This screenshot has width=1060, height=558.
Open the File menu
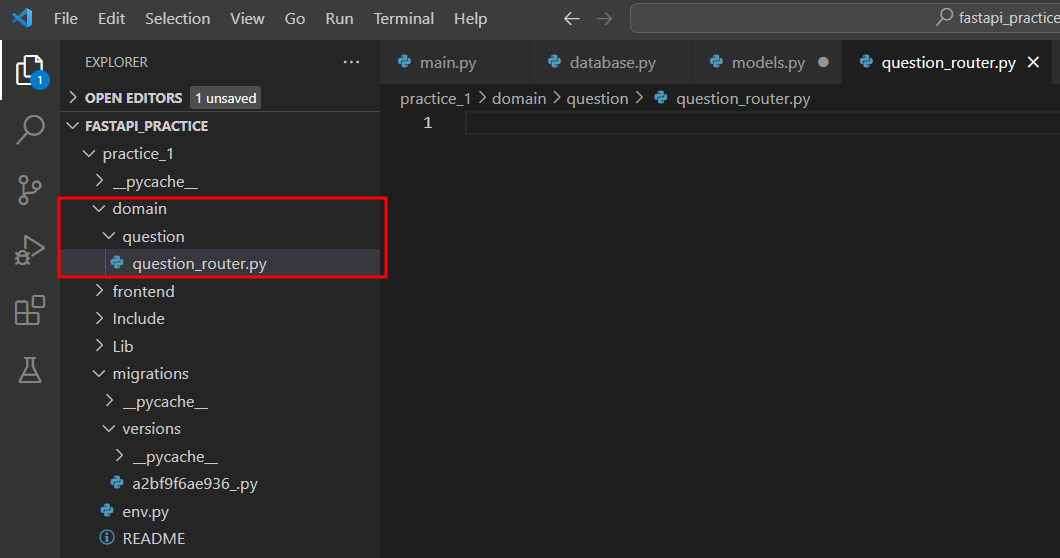66,18
